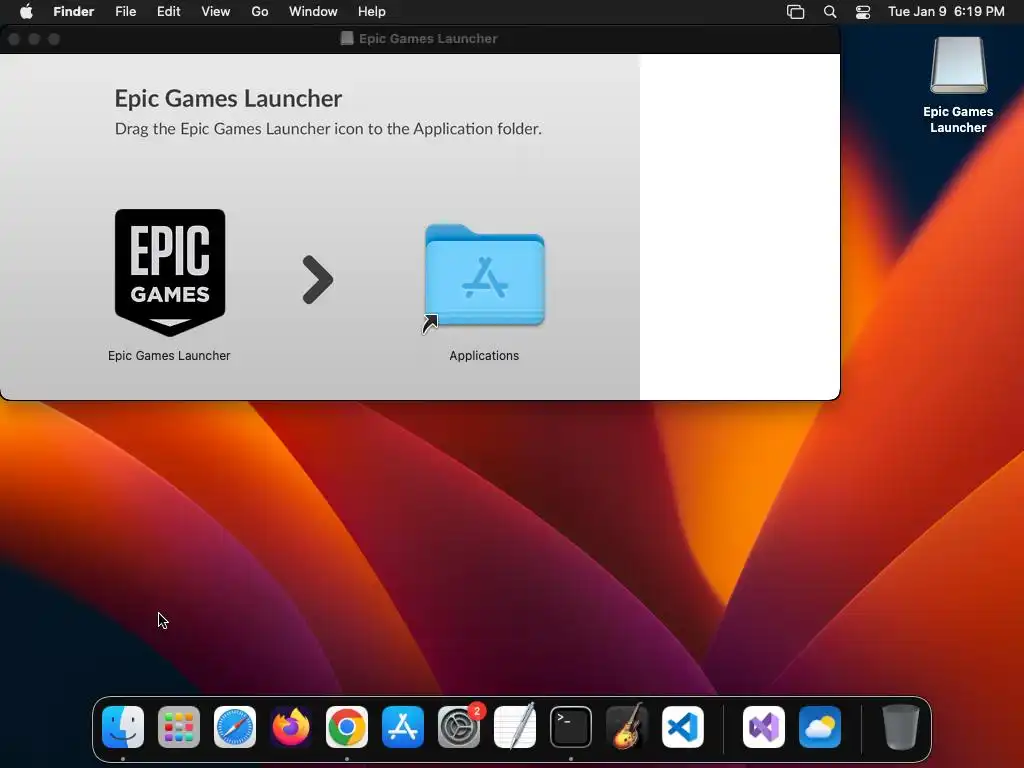Open Launchpad from the Dock
This screenshot has width=1024, height=768.
click(x=179, y=727)
